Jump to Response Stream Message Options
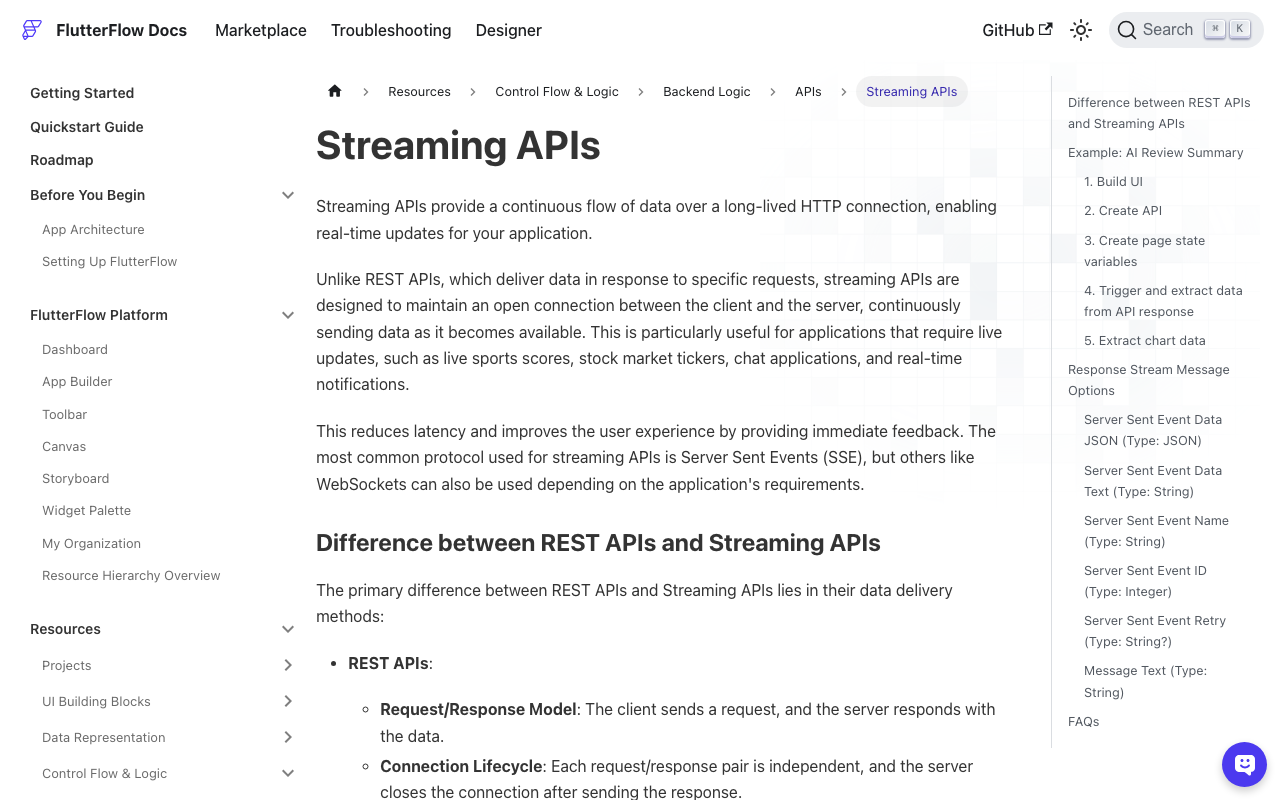 click(1149, 380)
